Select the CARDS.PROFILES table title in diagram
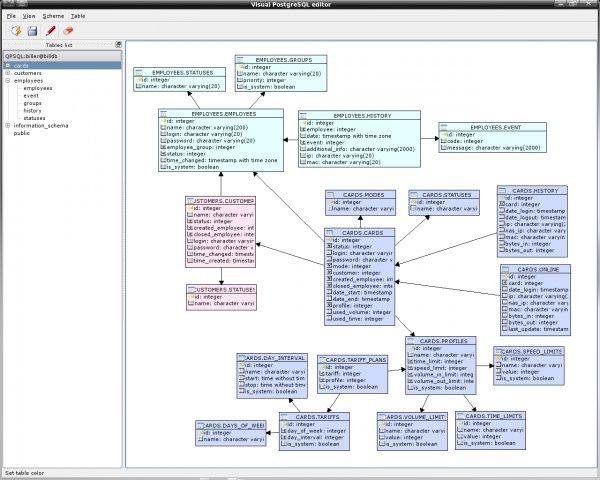The height and width of the screenshot is (480, 600). (444, 340)
